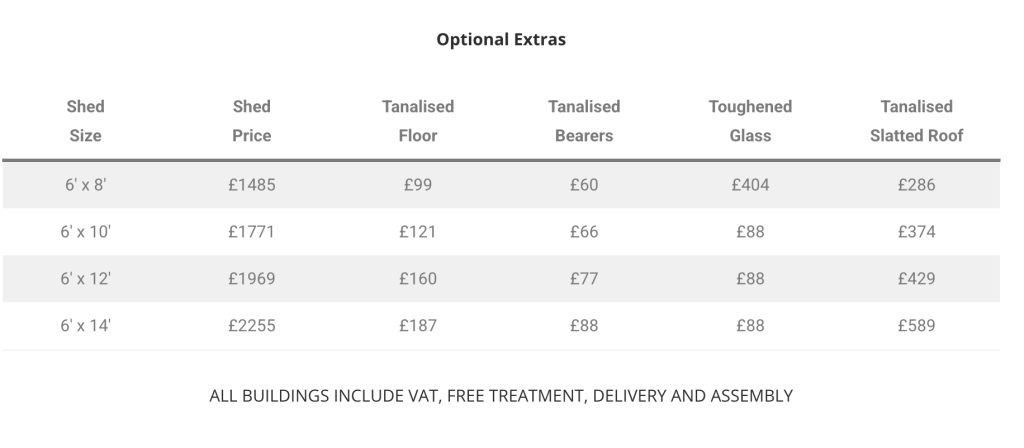Select the 6' x 12' size cell

coord(86,279)
